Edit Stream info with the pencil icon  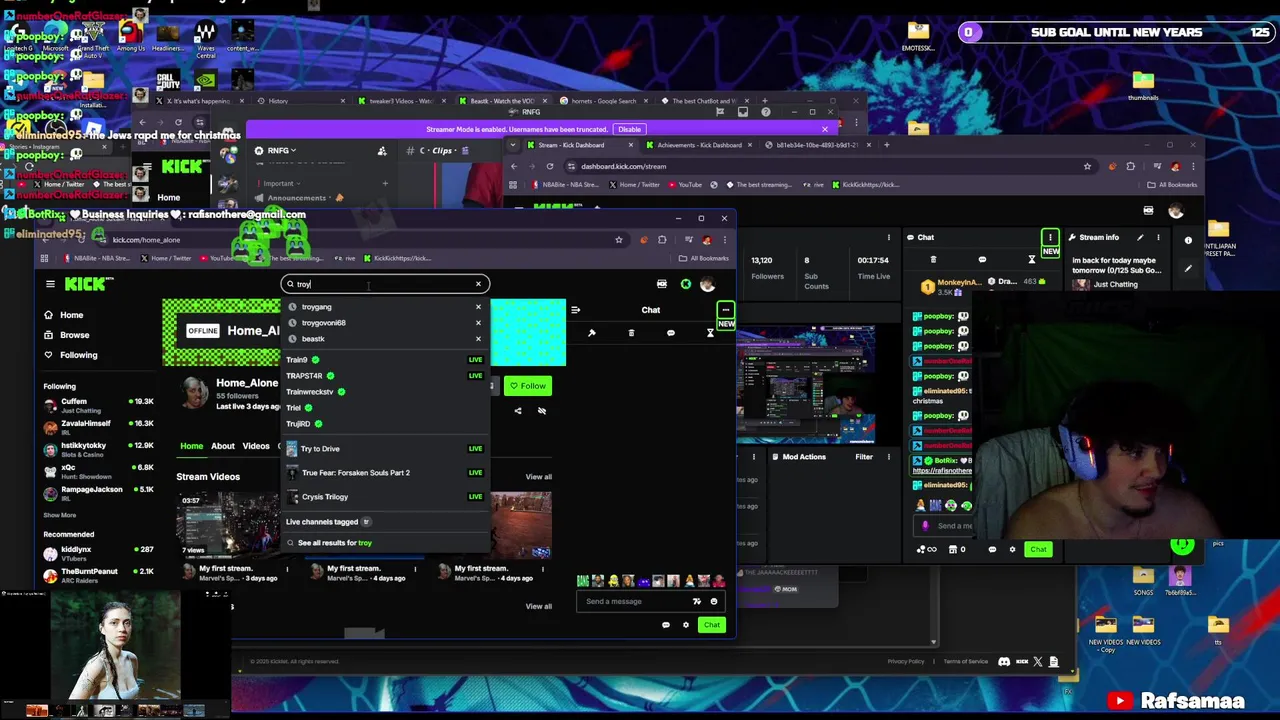tap(1140, 238)
